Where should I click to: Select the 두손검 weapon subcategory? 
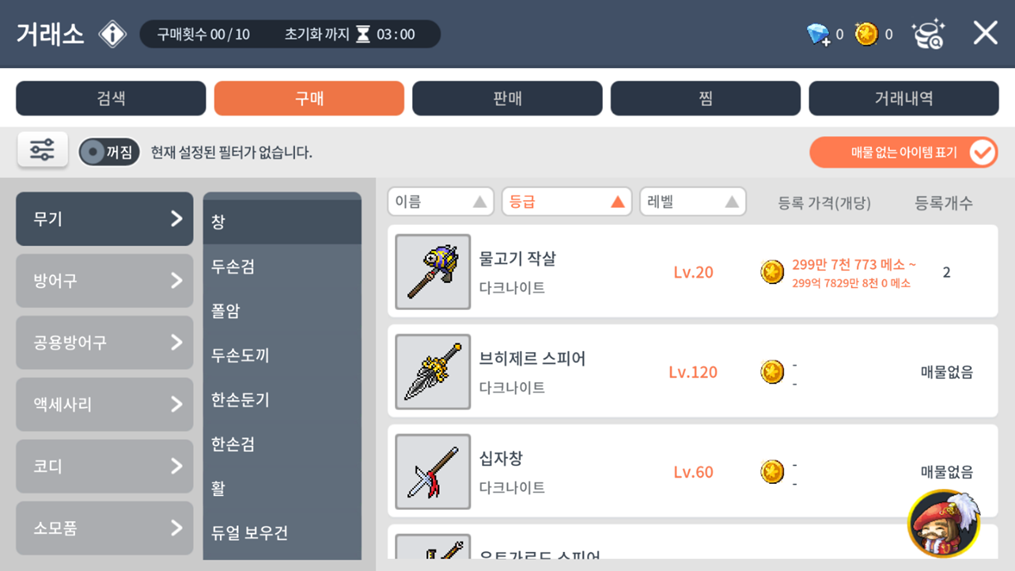click(x=282, y=266)
